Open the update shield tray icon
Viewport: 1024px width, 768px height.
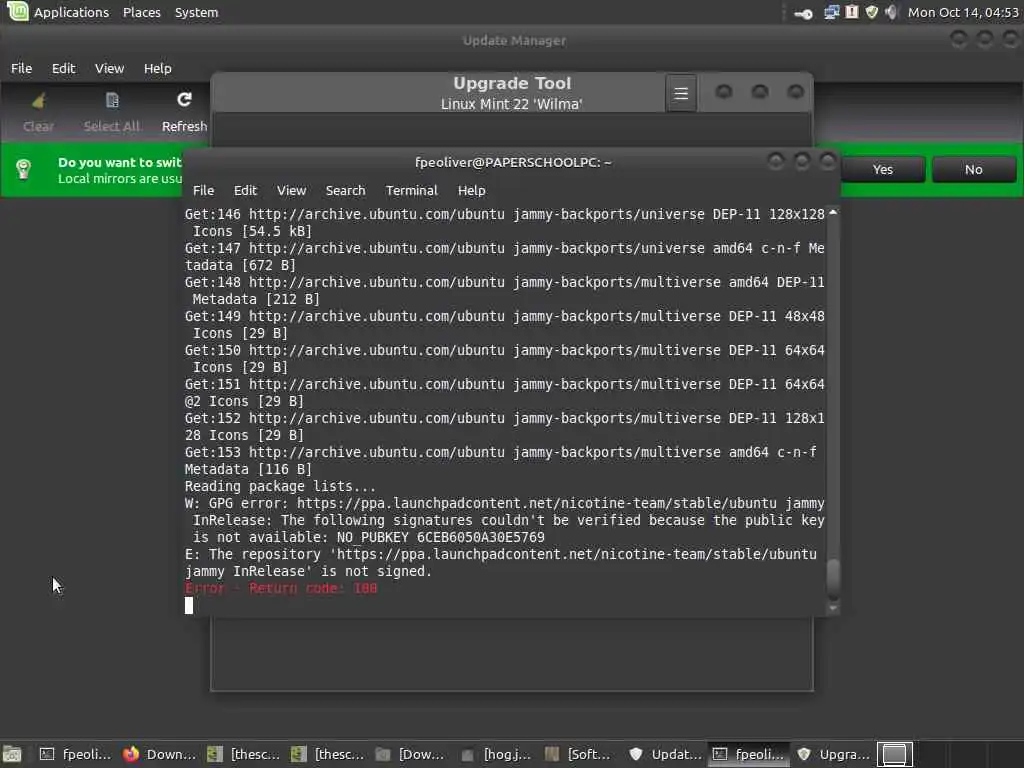(x=871, y=12)
